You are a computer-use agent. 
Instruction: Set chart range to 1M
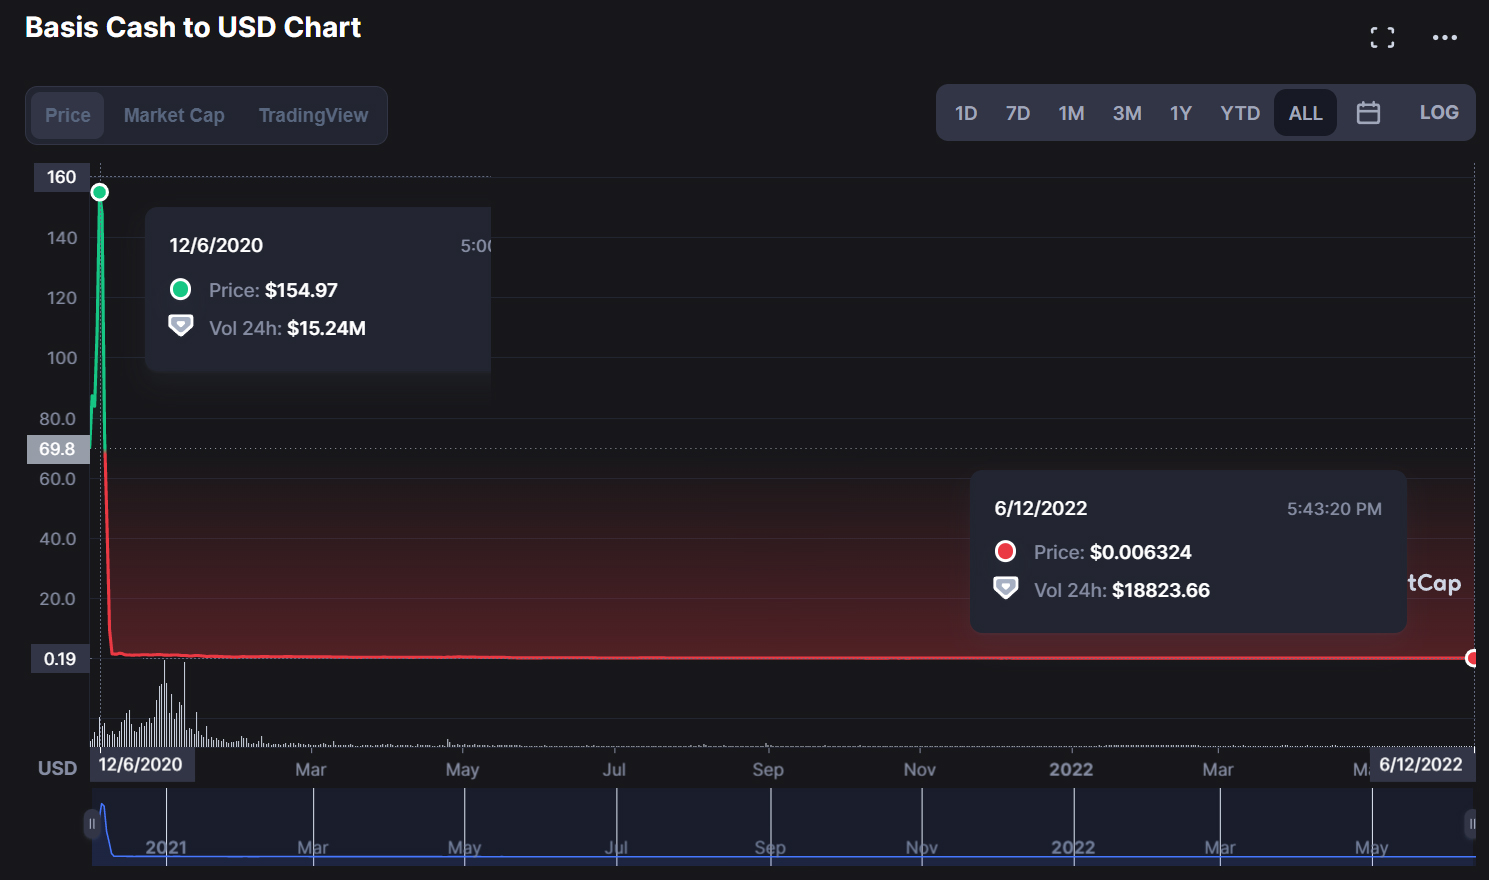pos(1071,113)
